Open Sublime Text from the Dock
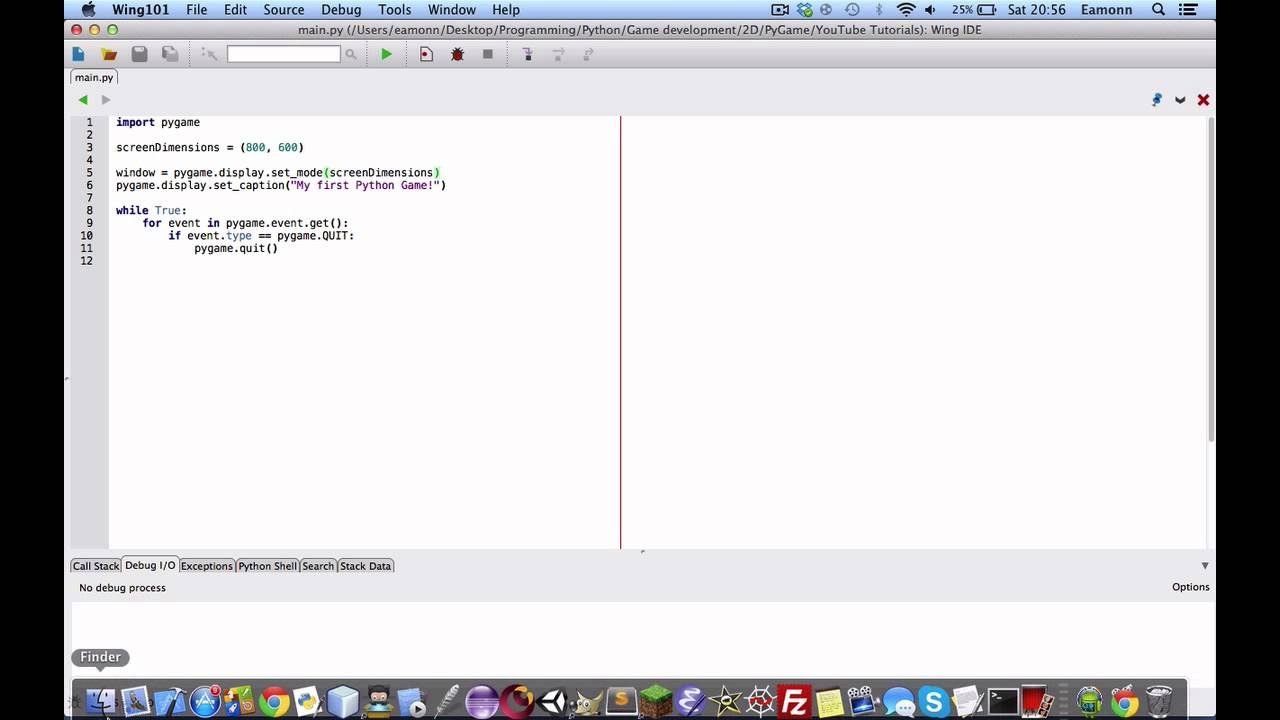 (621, 701)
